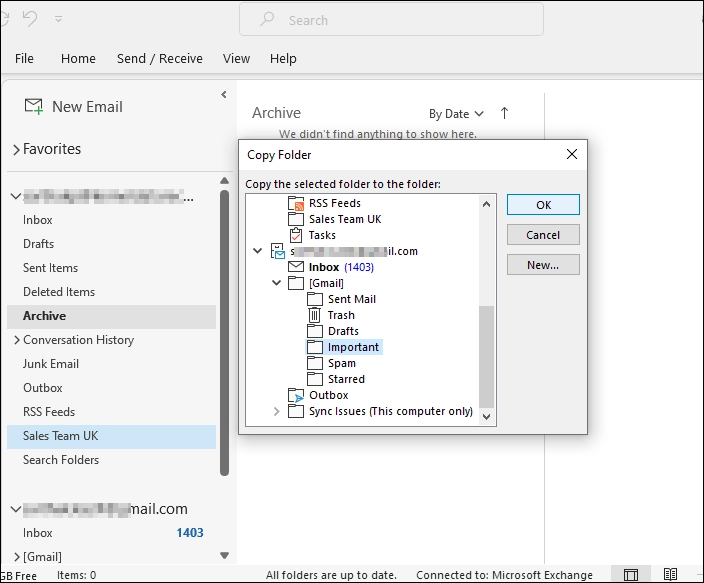
Task: Click the search magnifier icon
Action: click(267, 19)
